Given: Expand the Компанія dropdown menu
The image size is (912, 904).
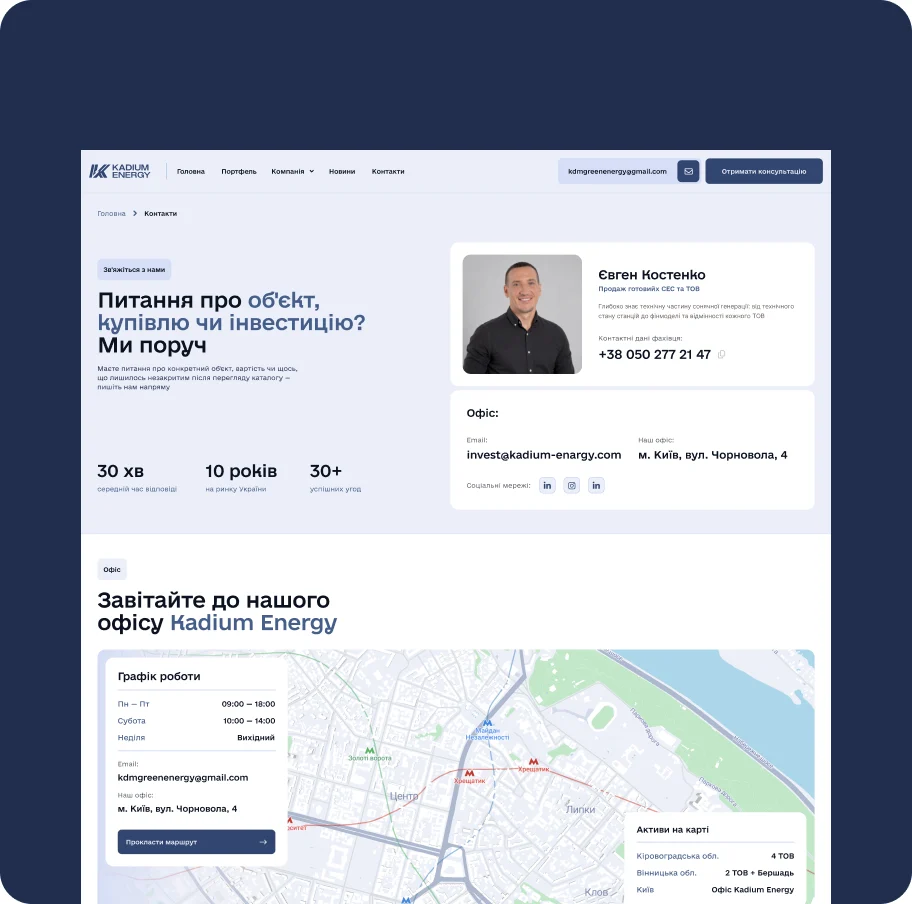Looking at the screenshot, I should (293, 172).
